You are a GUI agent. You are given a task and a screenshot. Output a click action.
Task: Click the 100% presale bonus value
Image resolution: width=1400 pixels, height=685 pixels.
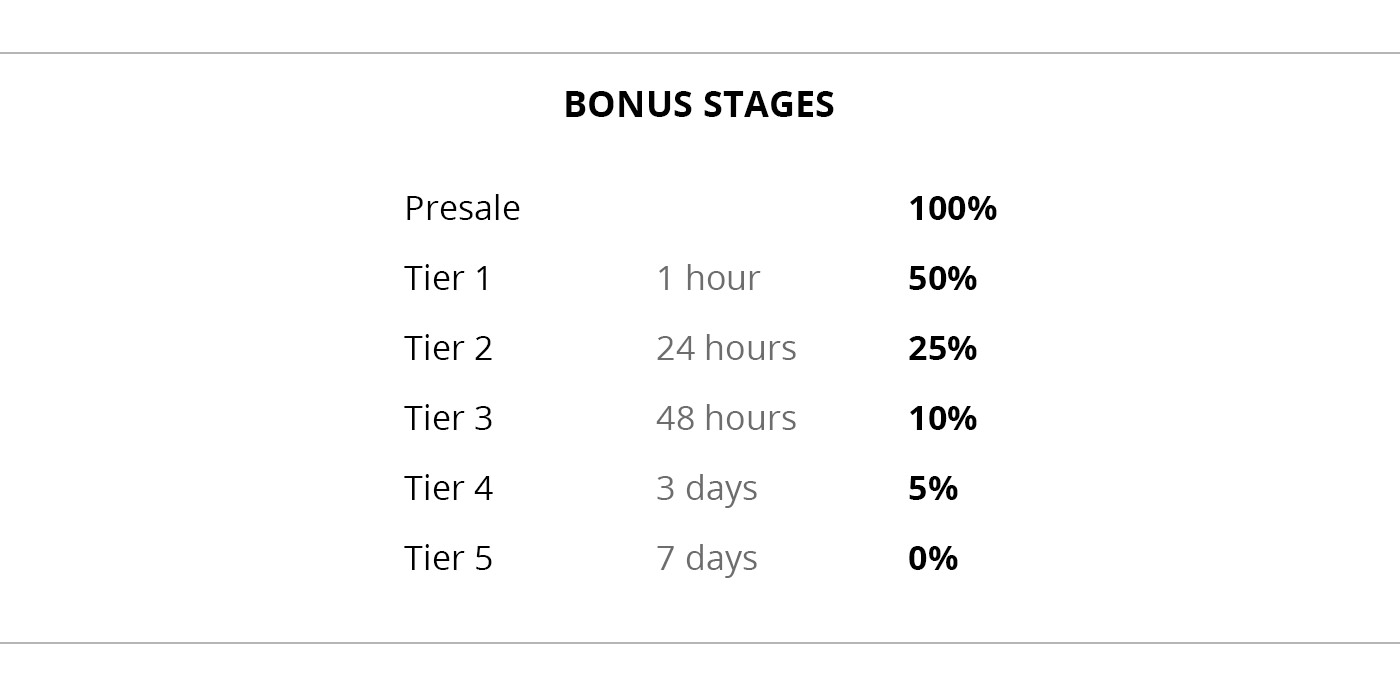point(952,208)
